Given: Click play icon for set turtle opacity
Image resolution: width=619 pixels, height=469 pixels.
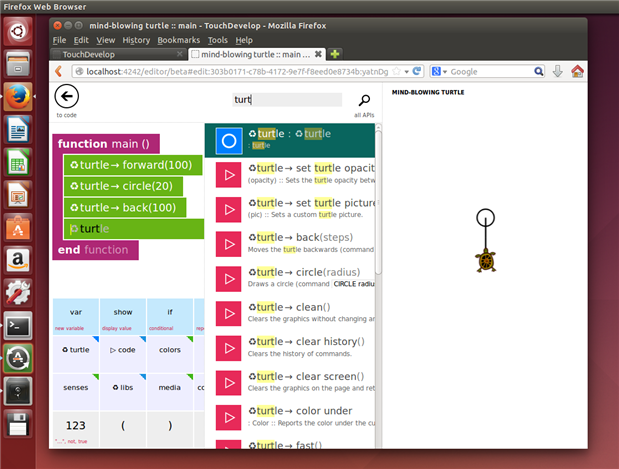Looking at the screenshot, I should 228,175.
